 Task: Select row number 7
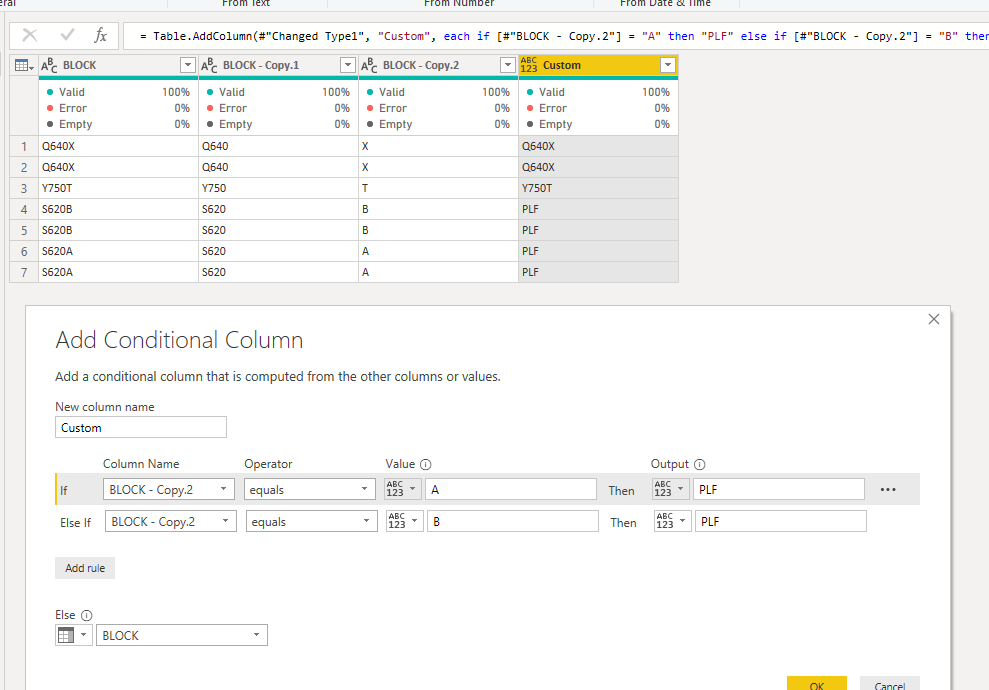click(x=24, y=272)
